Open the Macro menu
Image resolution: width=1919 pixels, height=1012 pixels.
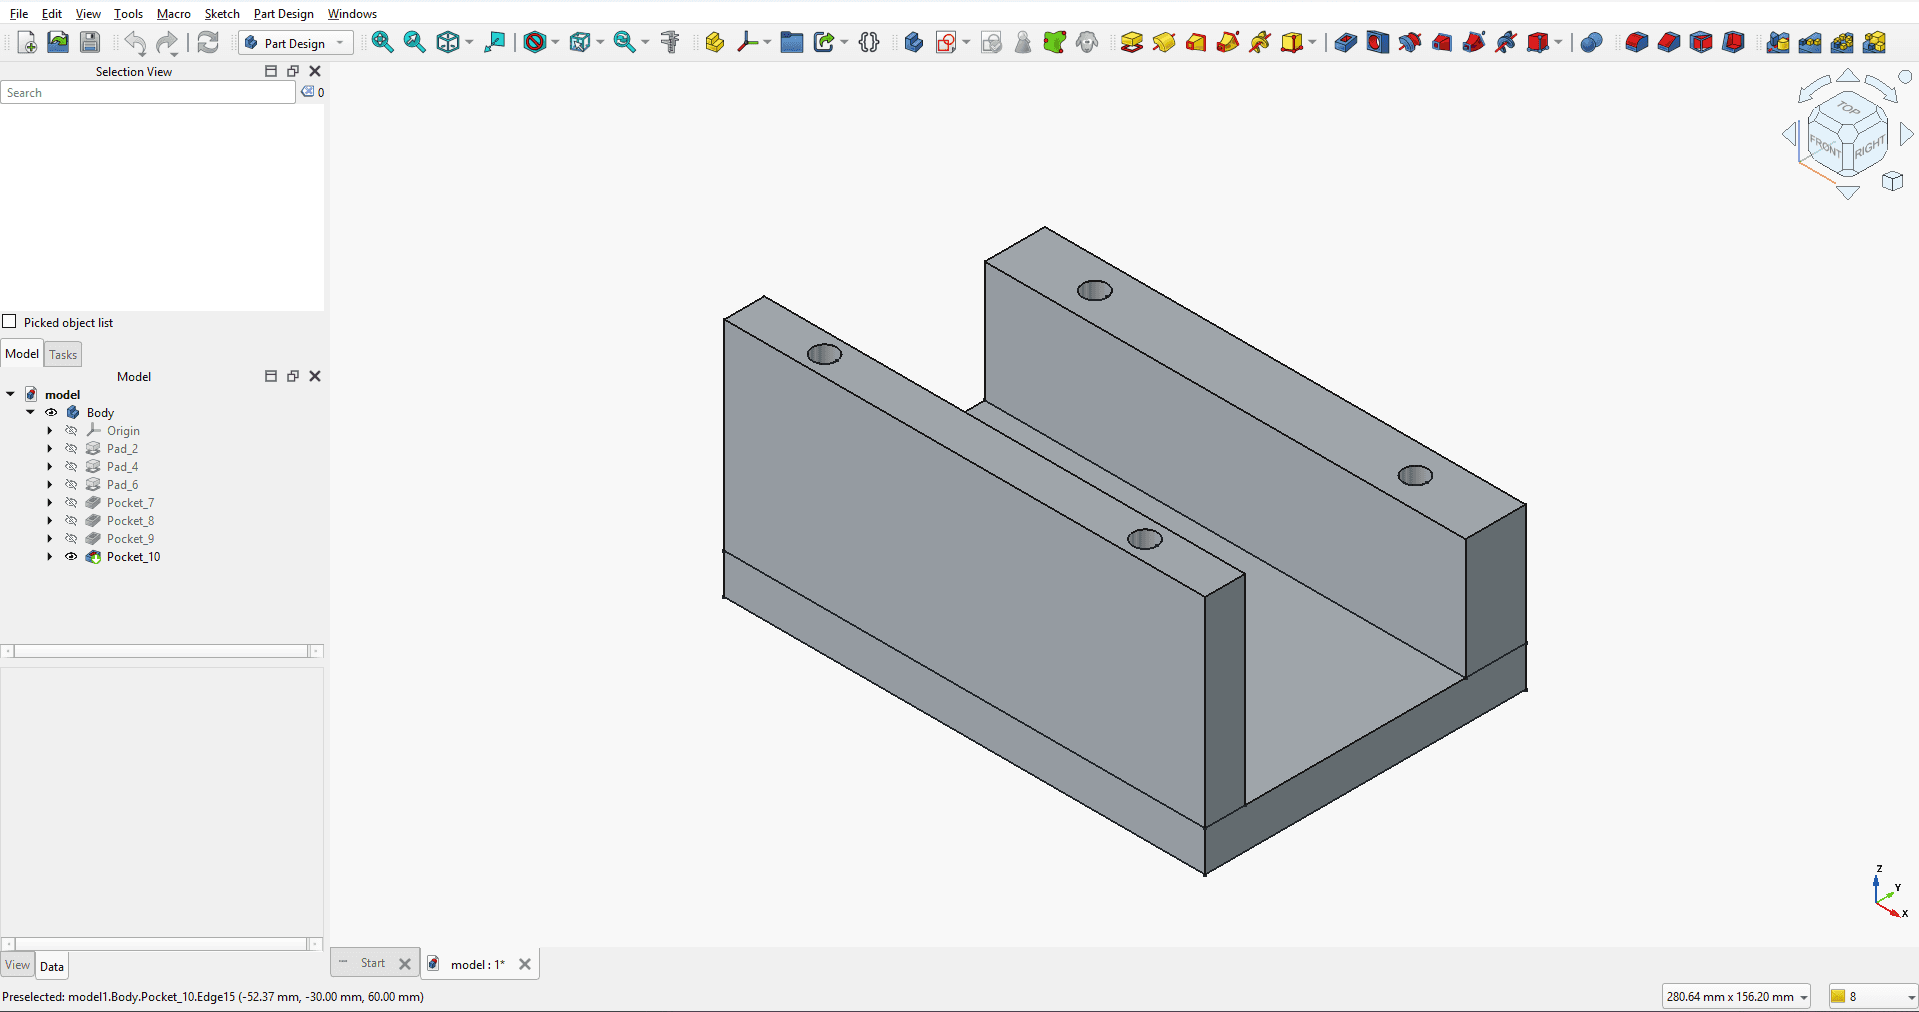coord(174,13)
